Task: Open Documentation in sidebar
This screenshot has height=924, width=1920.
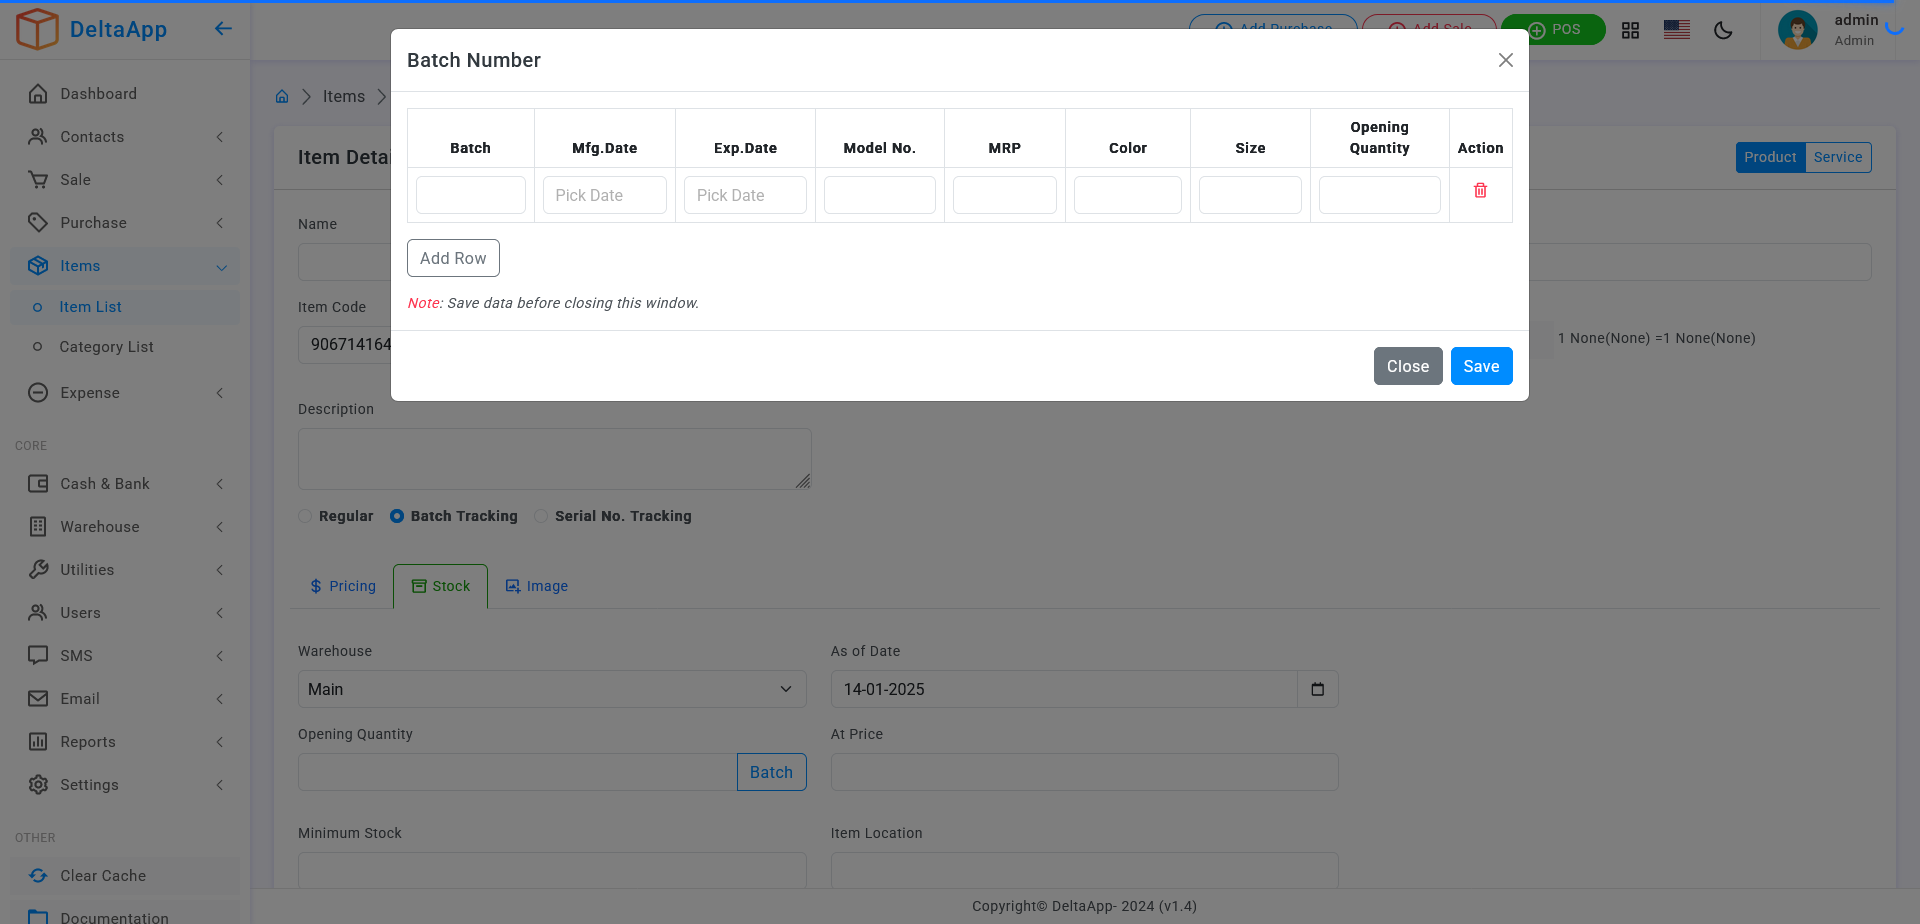Action: click(125, 915)
